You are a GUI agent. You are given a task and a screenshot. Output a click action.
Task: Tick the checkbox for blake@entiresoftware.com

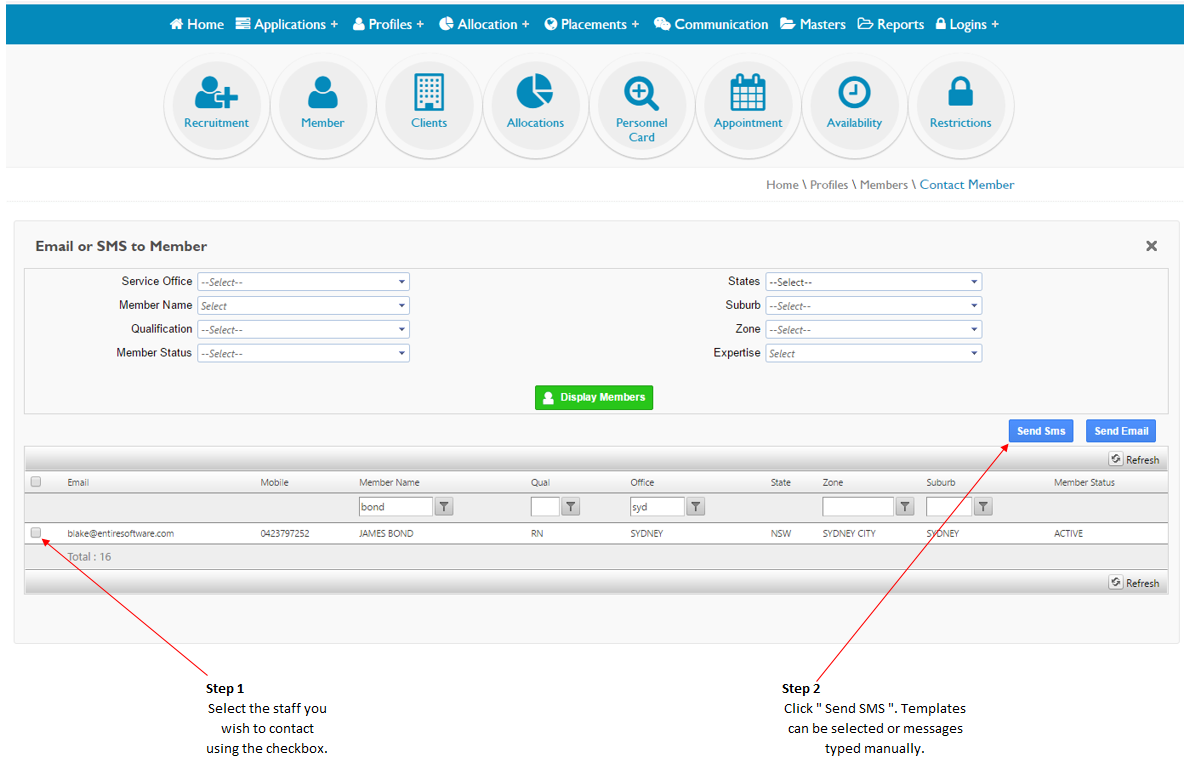[x=36, y=532]
